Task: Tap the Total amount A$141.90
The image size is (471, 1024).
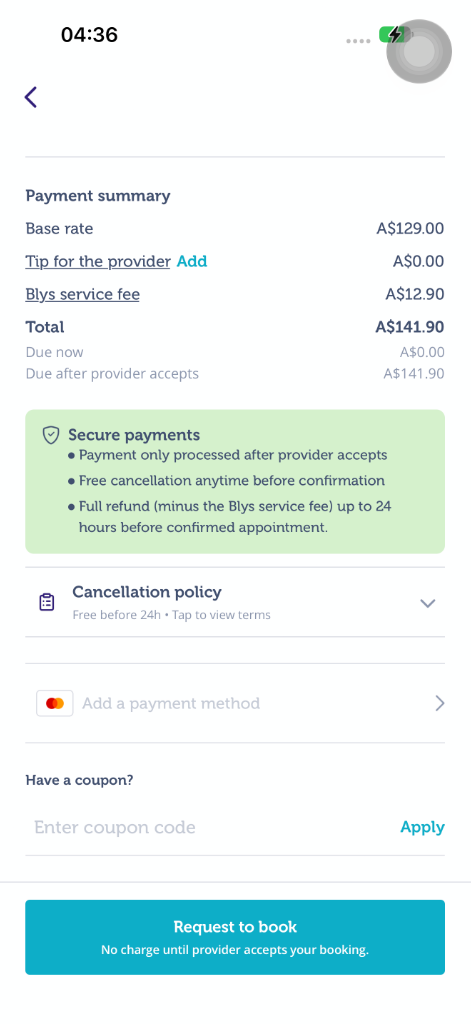Action: [410, 327]
